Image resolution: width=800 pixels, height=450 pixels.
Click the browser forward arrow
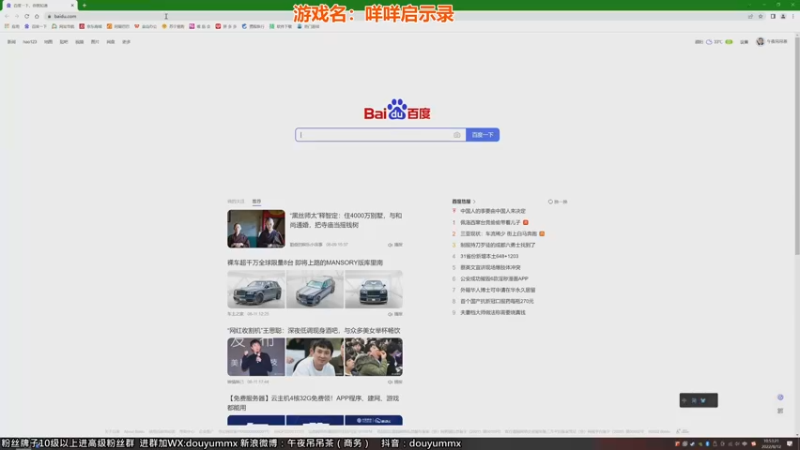pos(16,16)
